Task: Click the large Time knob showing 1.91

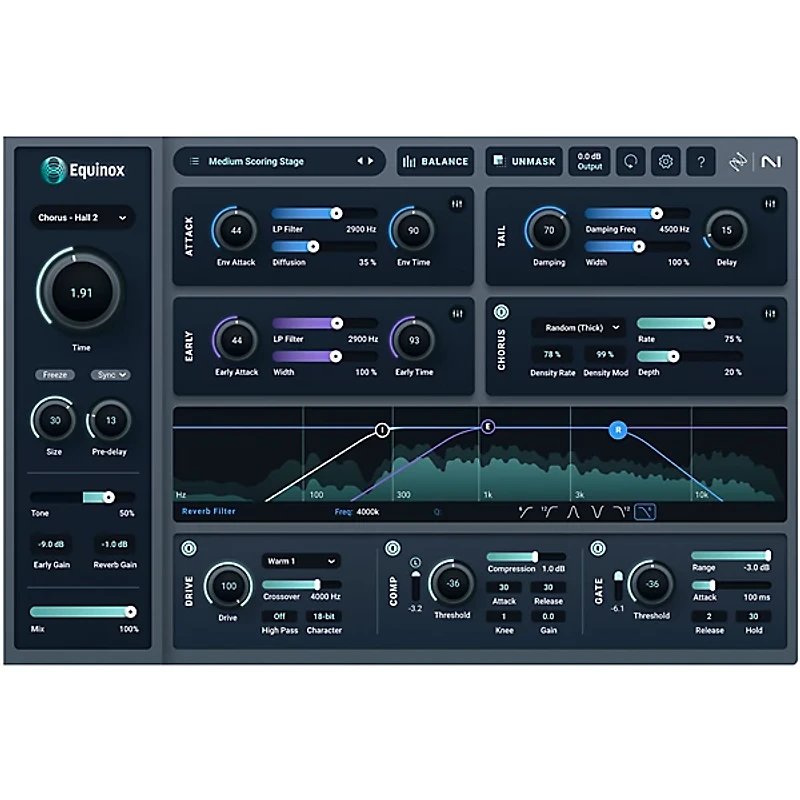Action: pyautogui.click(x=81, y=292)
